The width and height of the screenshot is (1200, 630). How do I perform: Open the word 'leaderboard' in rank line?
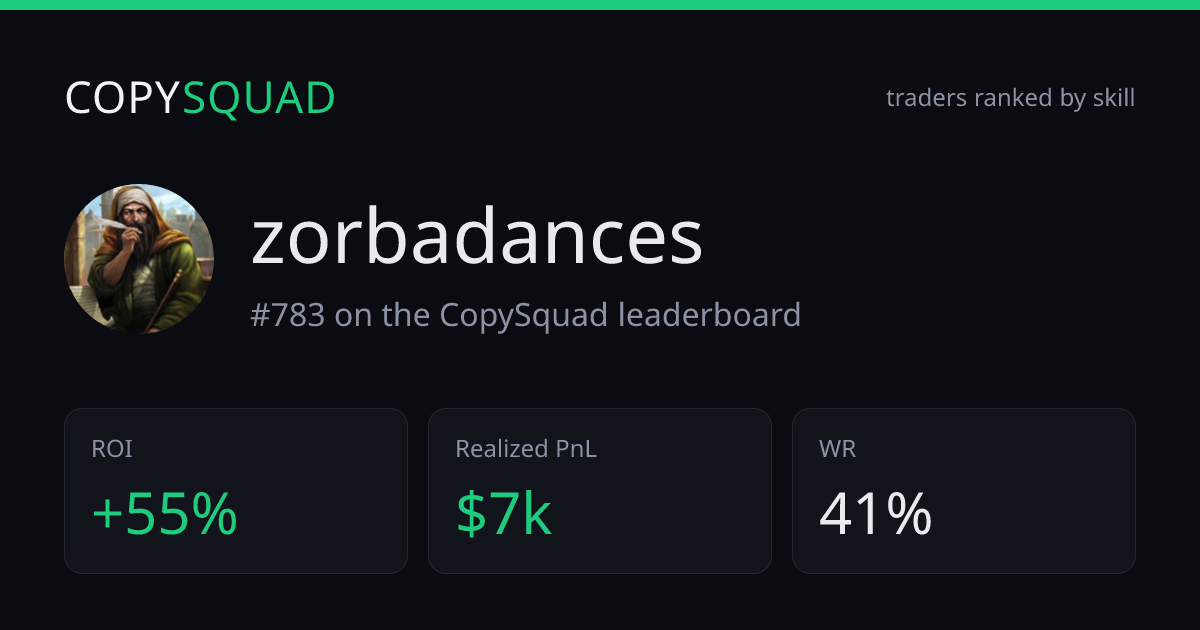[709, 315]
